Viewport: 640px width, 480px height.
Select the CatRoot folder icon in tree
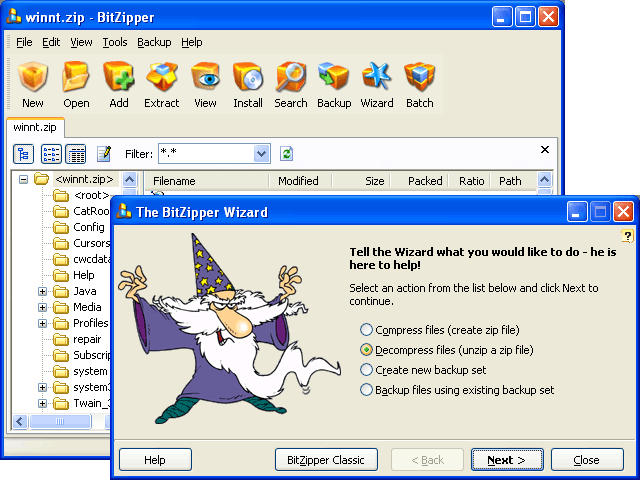61,211
